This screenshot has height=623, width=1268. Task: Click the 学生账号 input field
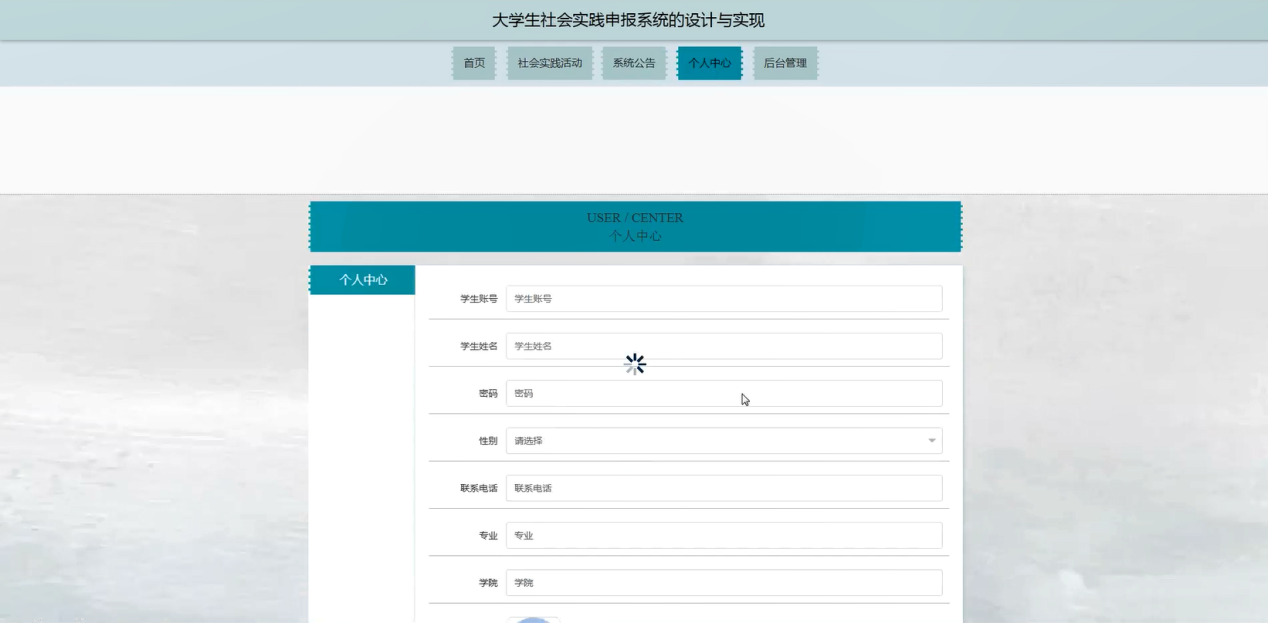coord(724,299)
